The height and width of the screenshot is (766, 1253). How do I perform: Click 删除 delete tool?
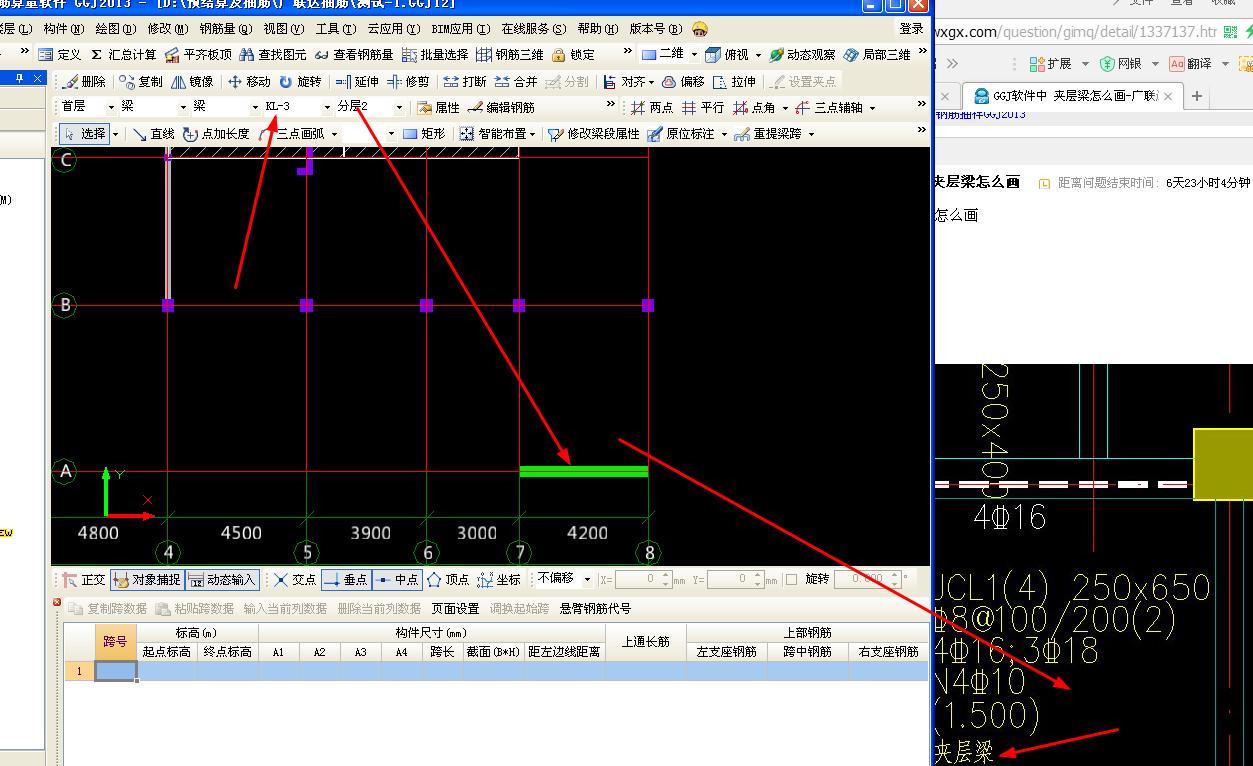click(84, 81)
